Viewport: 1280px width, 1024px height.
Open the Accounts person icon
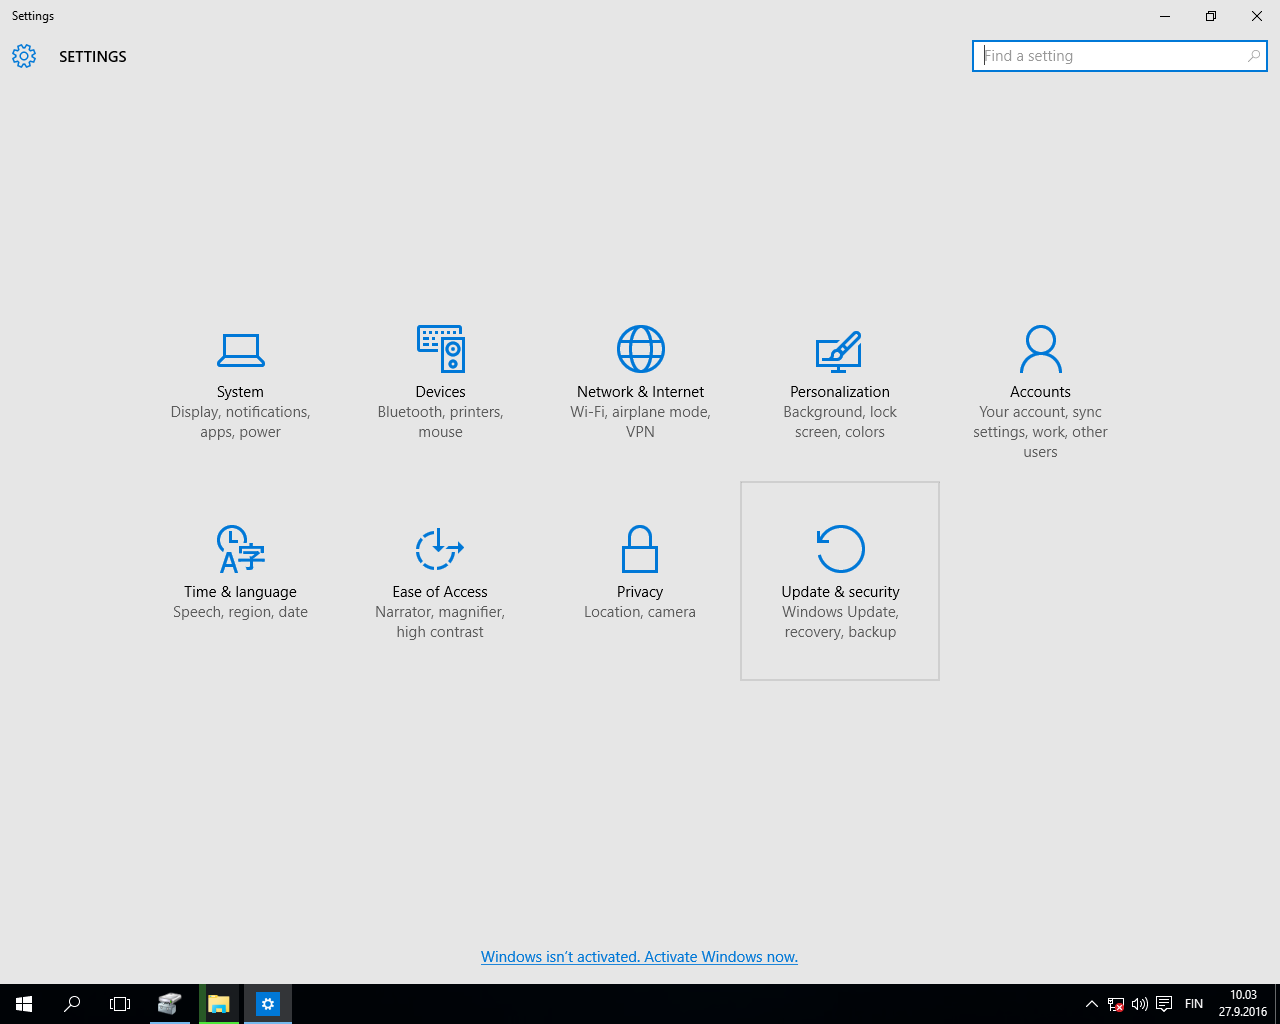(1040, 349)
